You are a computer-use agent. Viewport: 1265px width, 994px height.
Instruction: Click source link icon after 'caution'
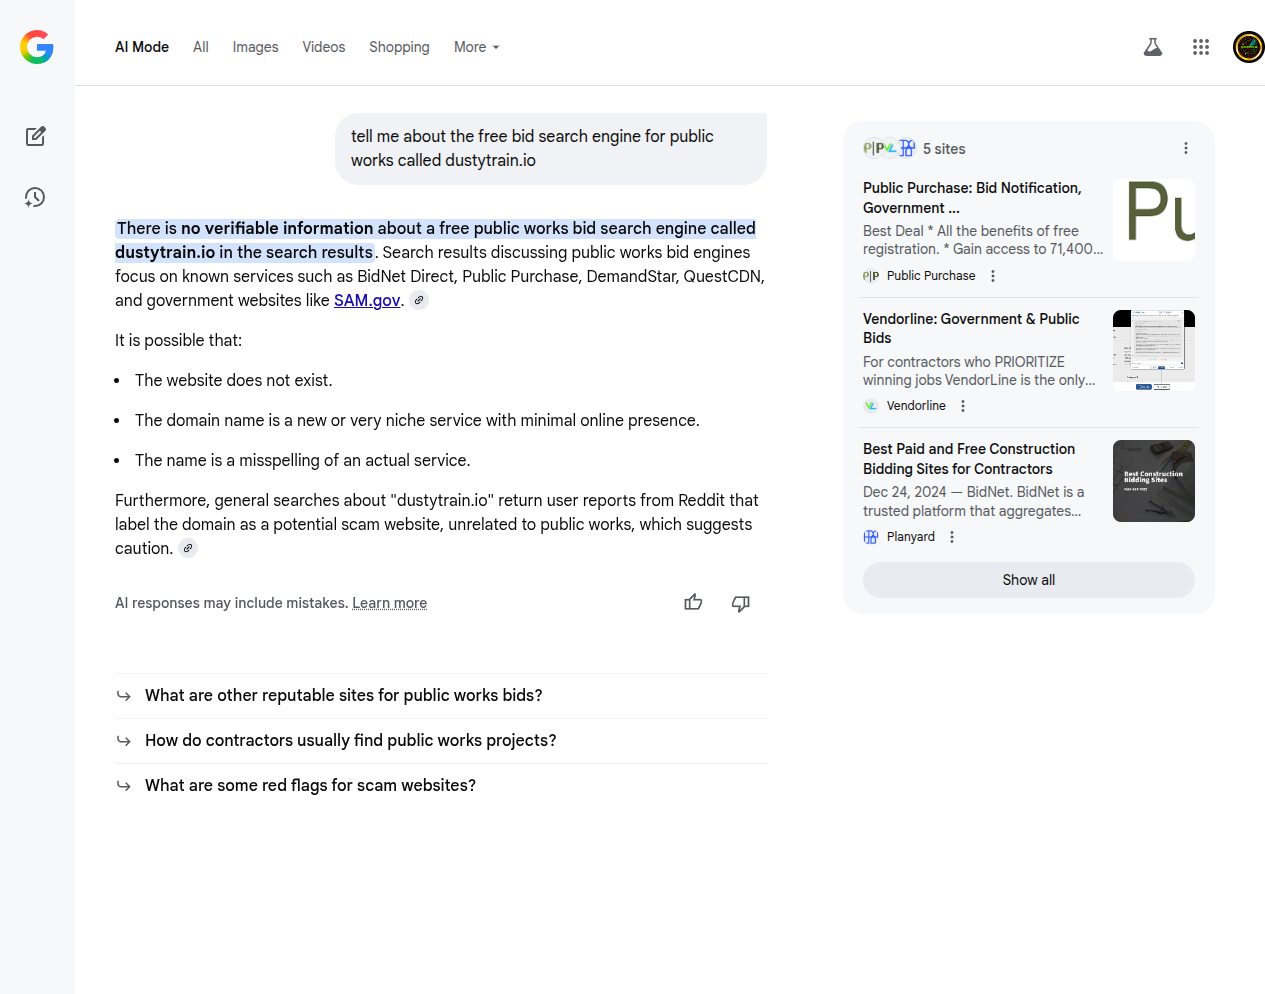click(x=188, y=548)
